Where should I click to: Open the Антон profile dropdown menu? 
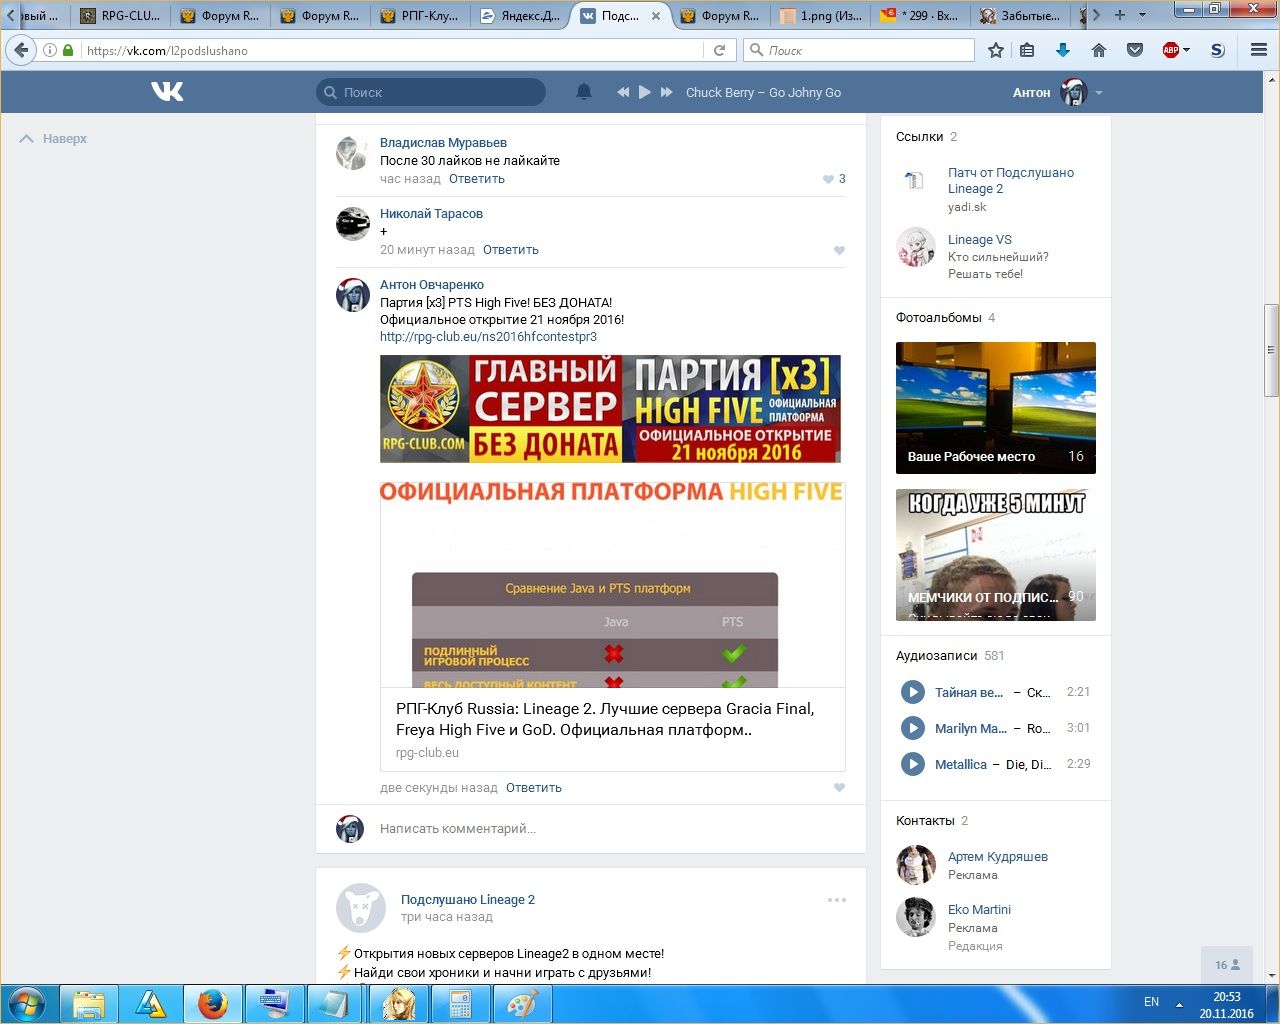(1099, 93)
